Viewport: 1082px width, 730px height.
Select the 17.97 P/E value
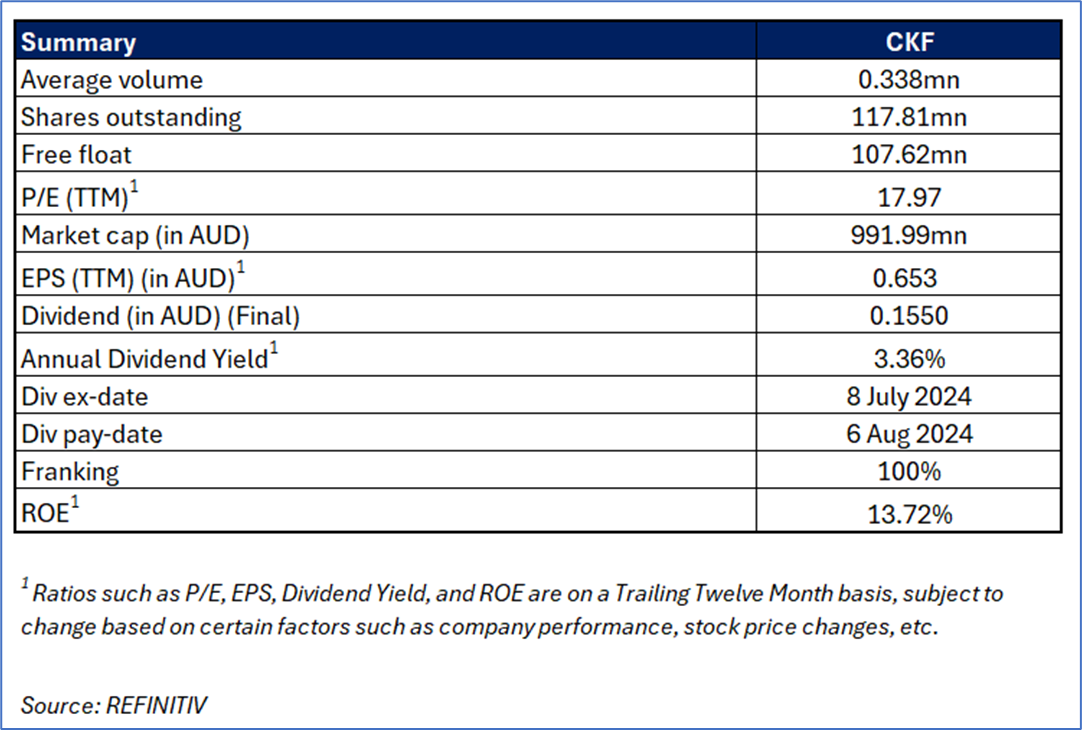point(909,197)
